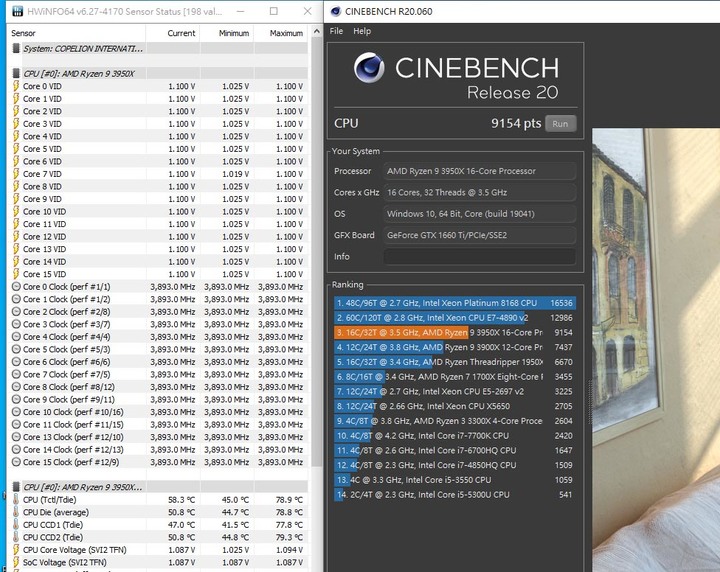Click the Core 7 VID lightning icon
Viewport: 720px width, 572px height.
point(16,174)
